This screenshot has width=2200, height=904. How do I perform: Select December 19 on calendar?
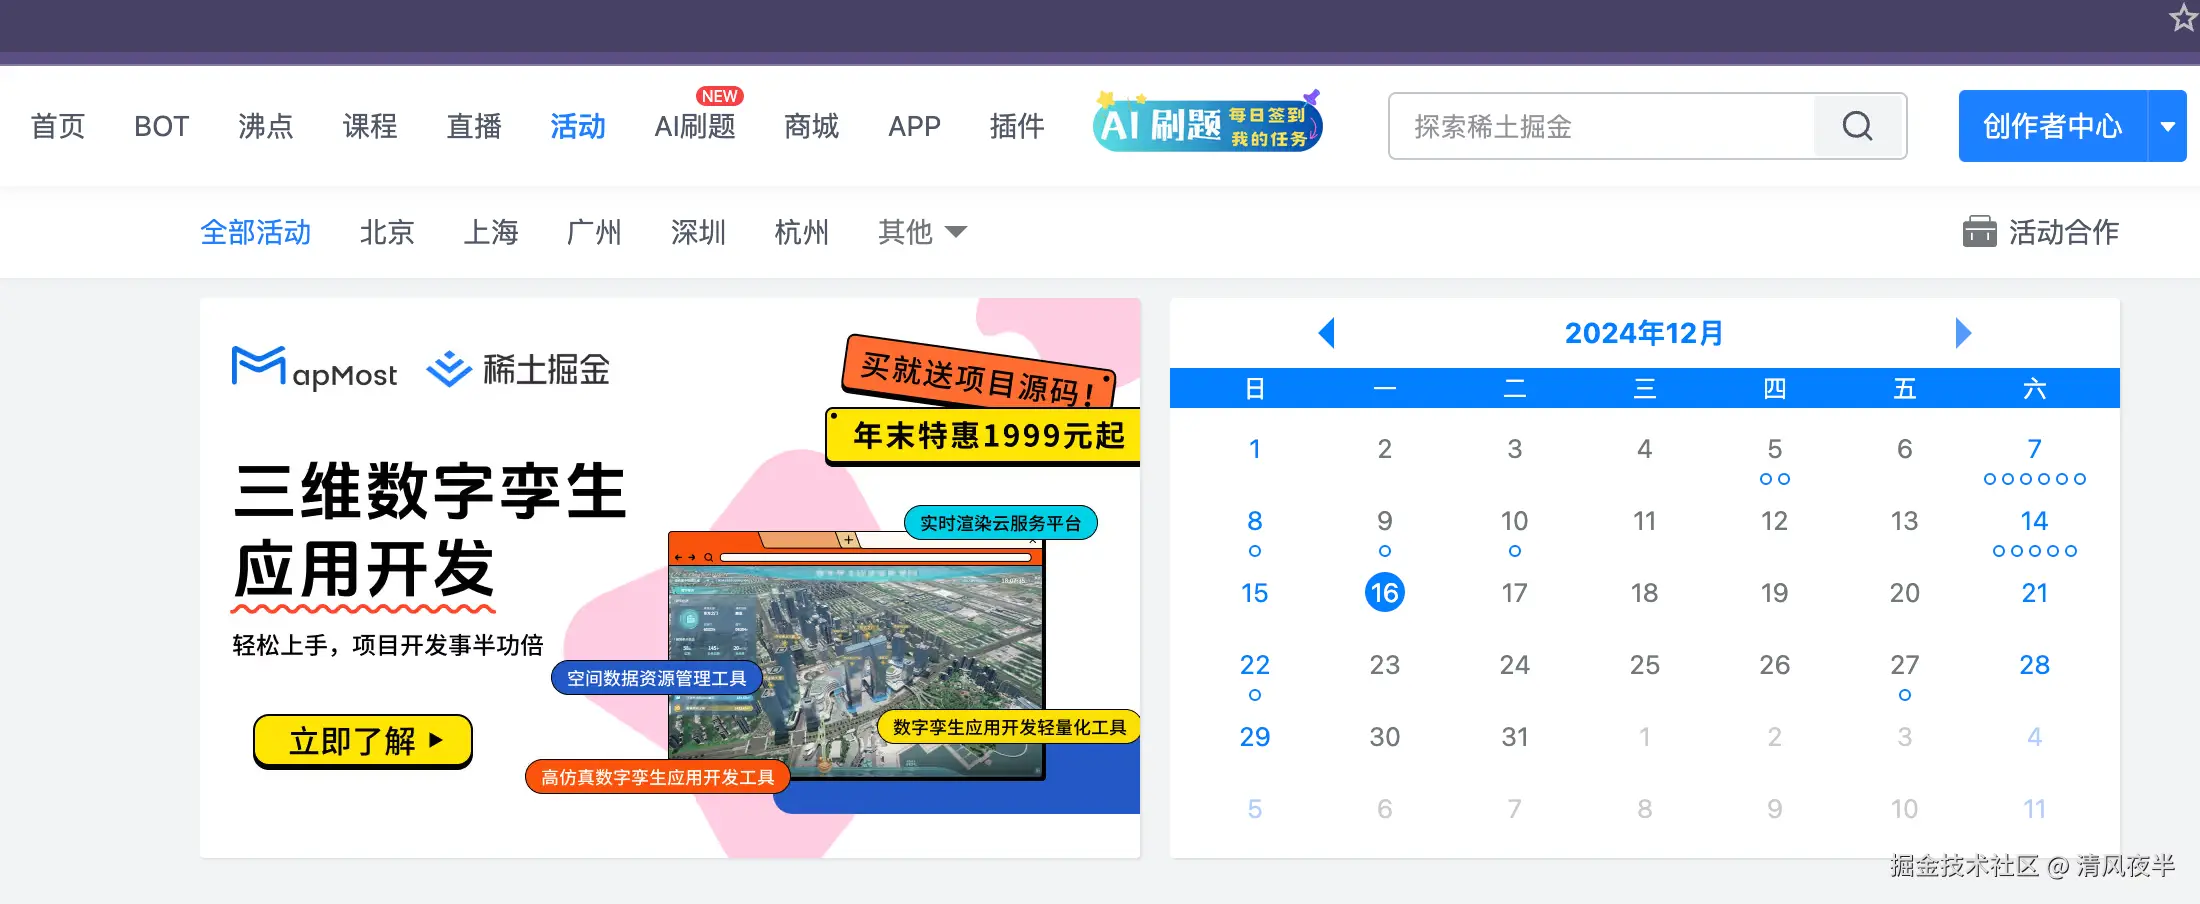click(1774, 593)
